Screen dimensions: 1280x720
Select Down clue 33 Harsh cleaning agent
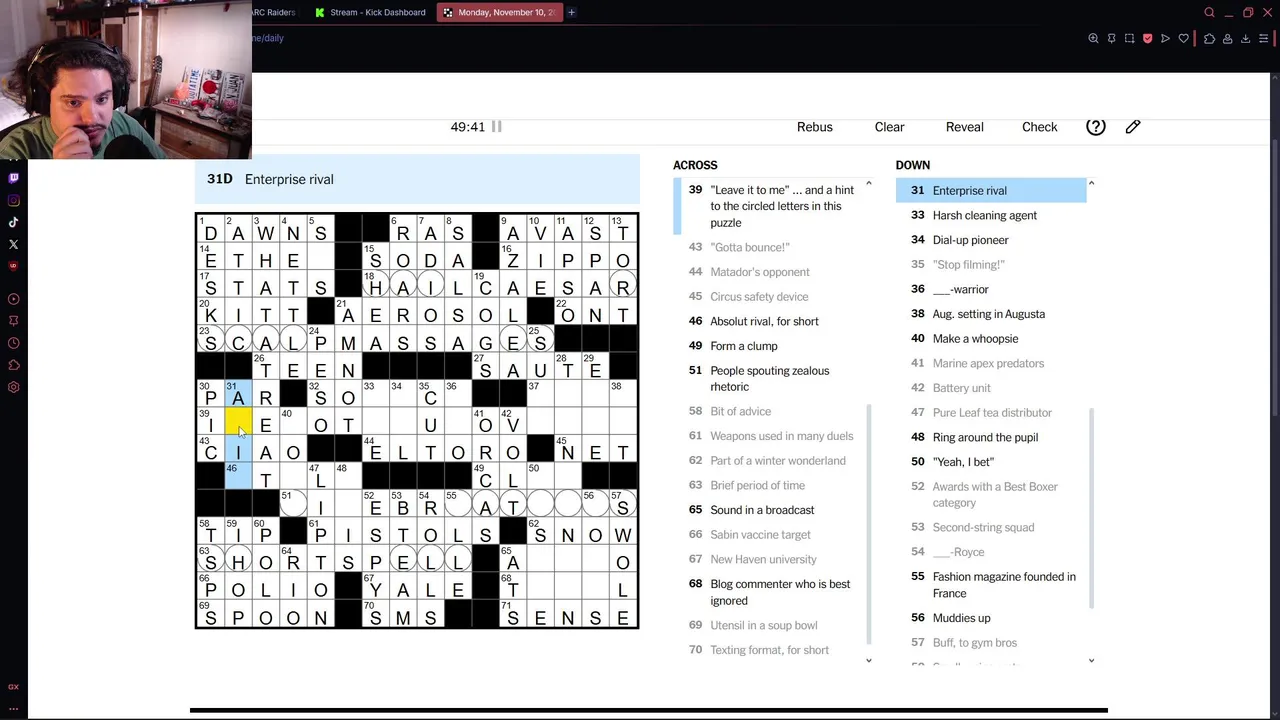[991, 215]
